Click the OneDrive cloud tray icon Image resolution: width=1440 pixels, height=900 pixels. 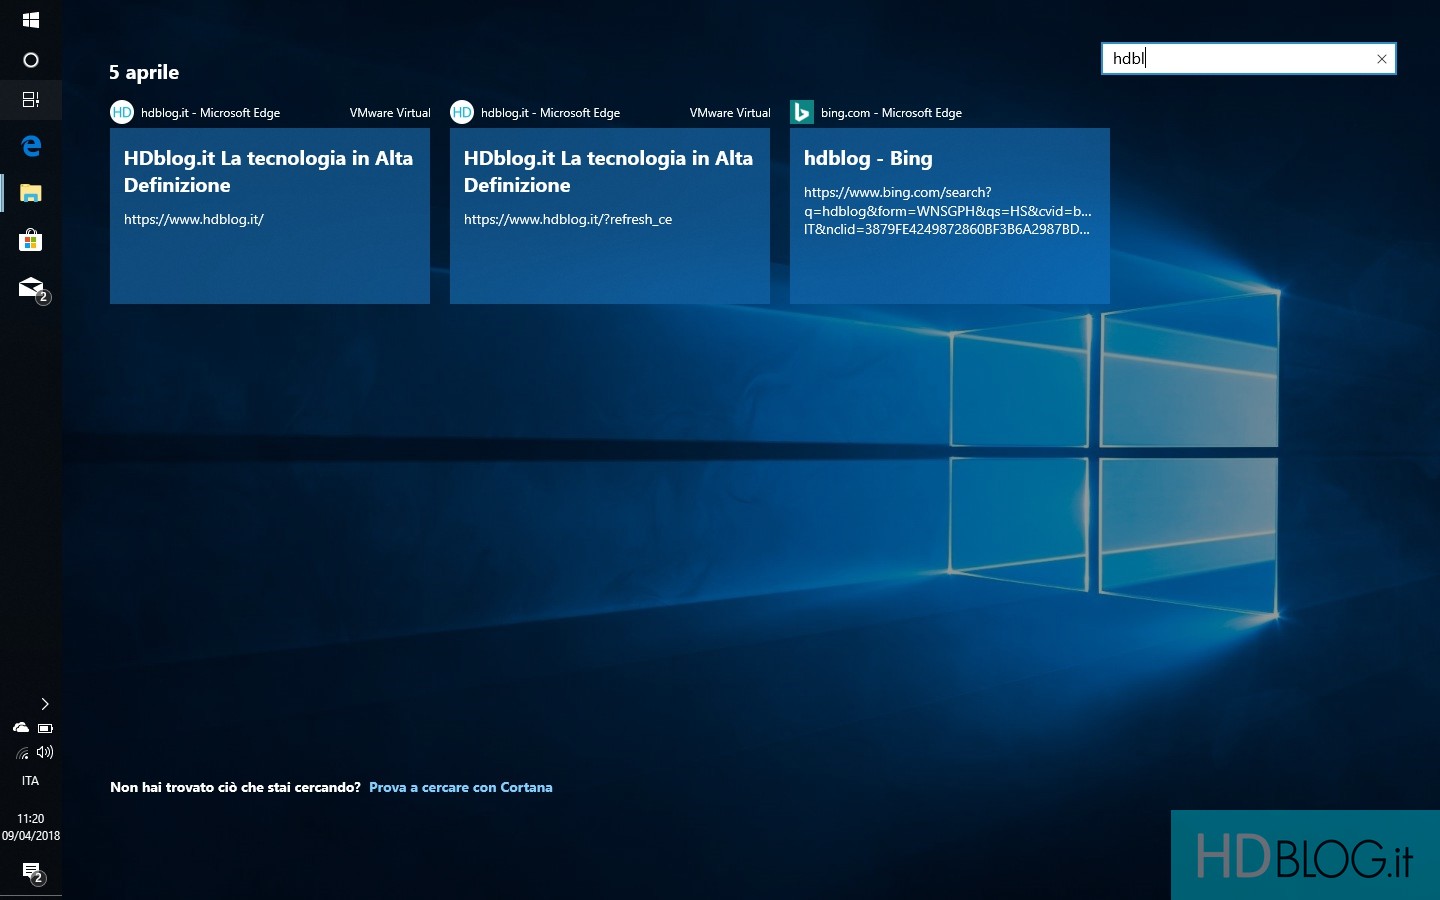[x=20, y=728]
